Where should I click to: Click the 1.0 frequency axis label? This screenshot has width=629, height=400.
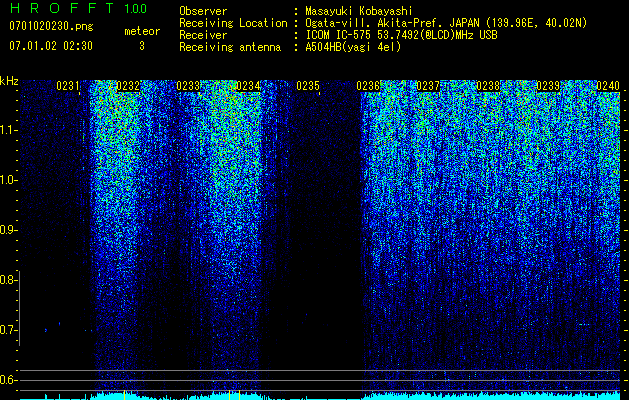tap(8, 180)
